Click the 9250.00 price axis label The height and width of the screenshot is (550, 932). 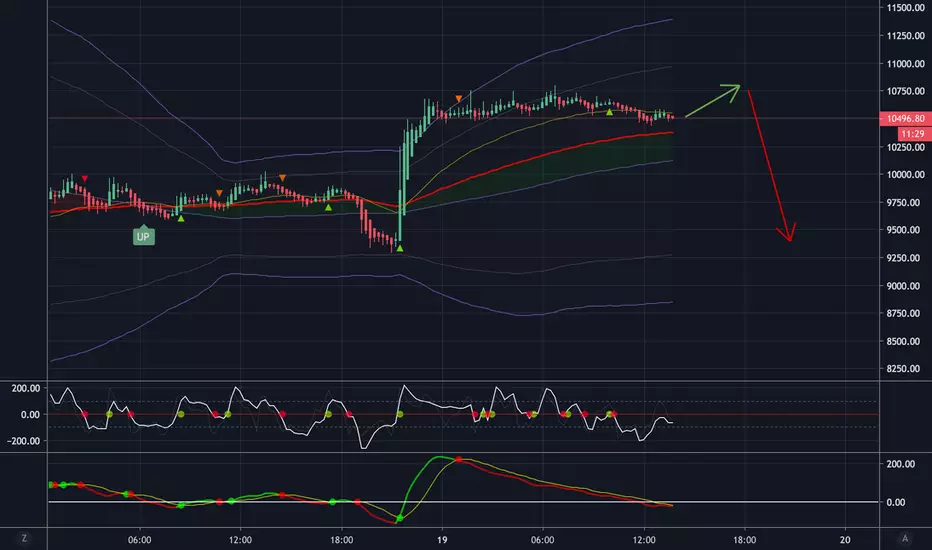(x=905, y=257)
